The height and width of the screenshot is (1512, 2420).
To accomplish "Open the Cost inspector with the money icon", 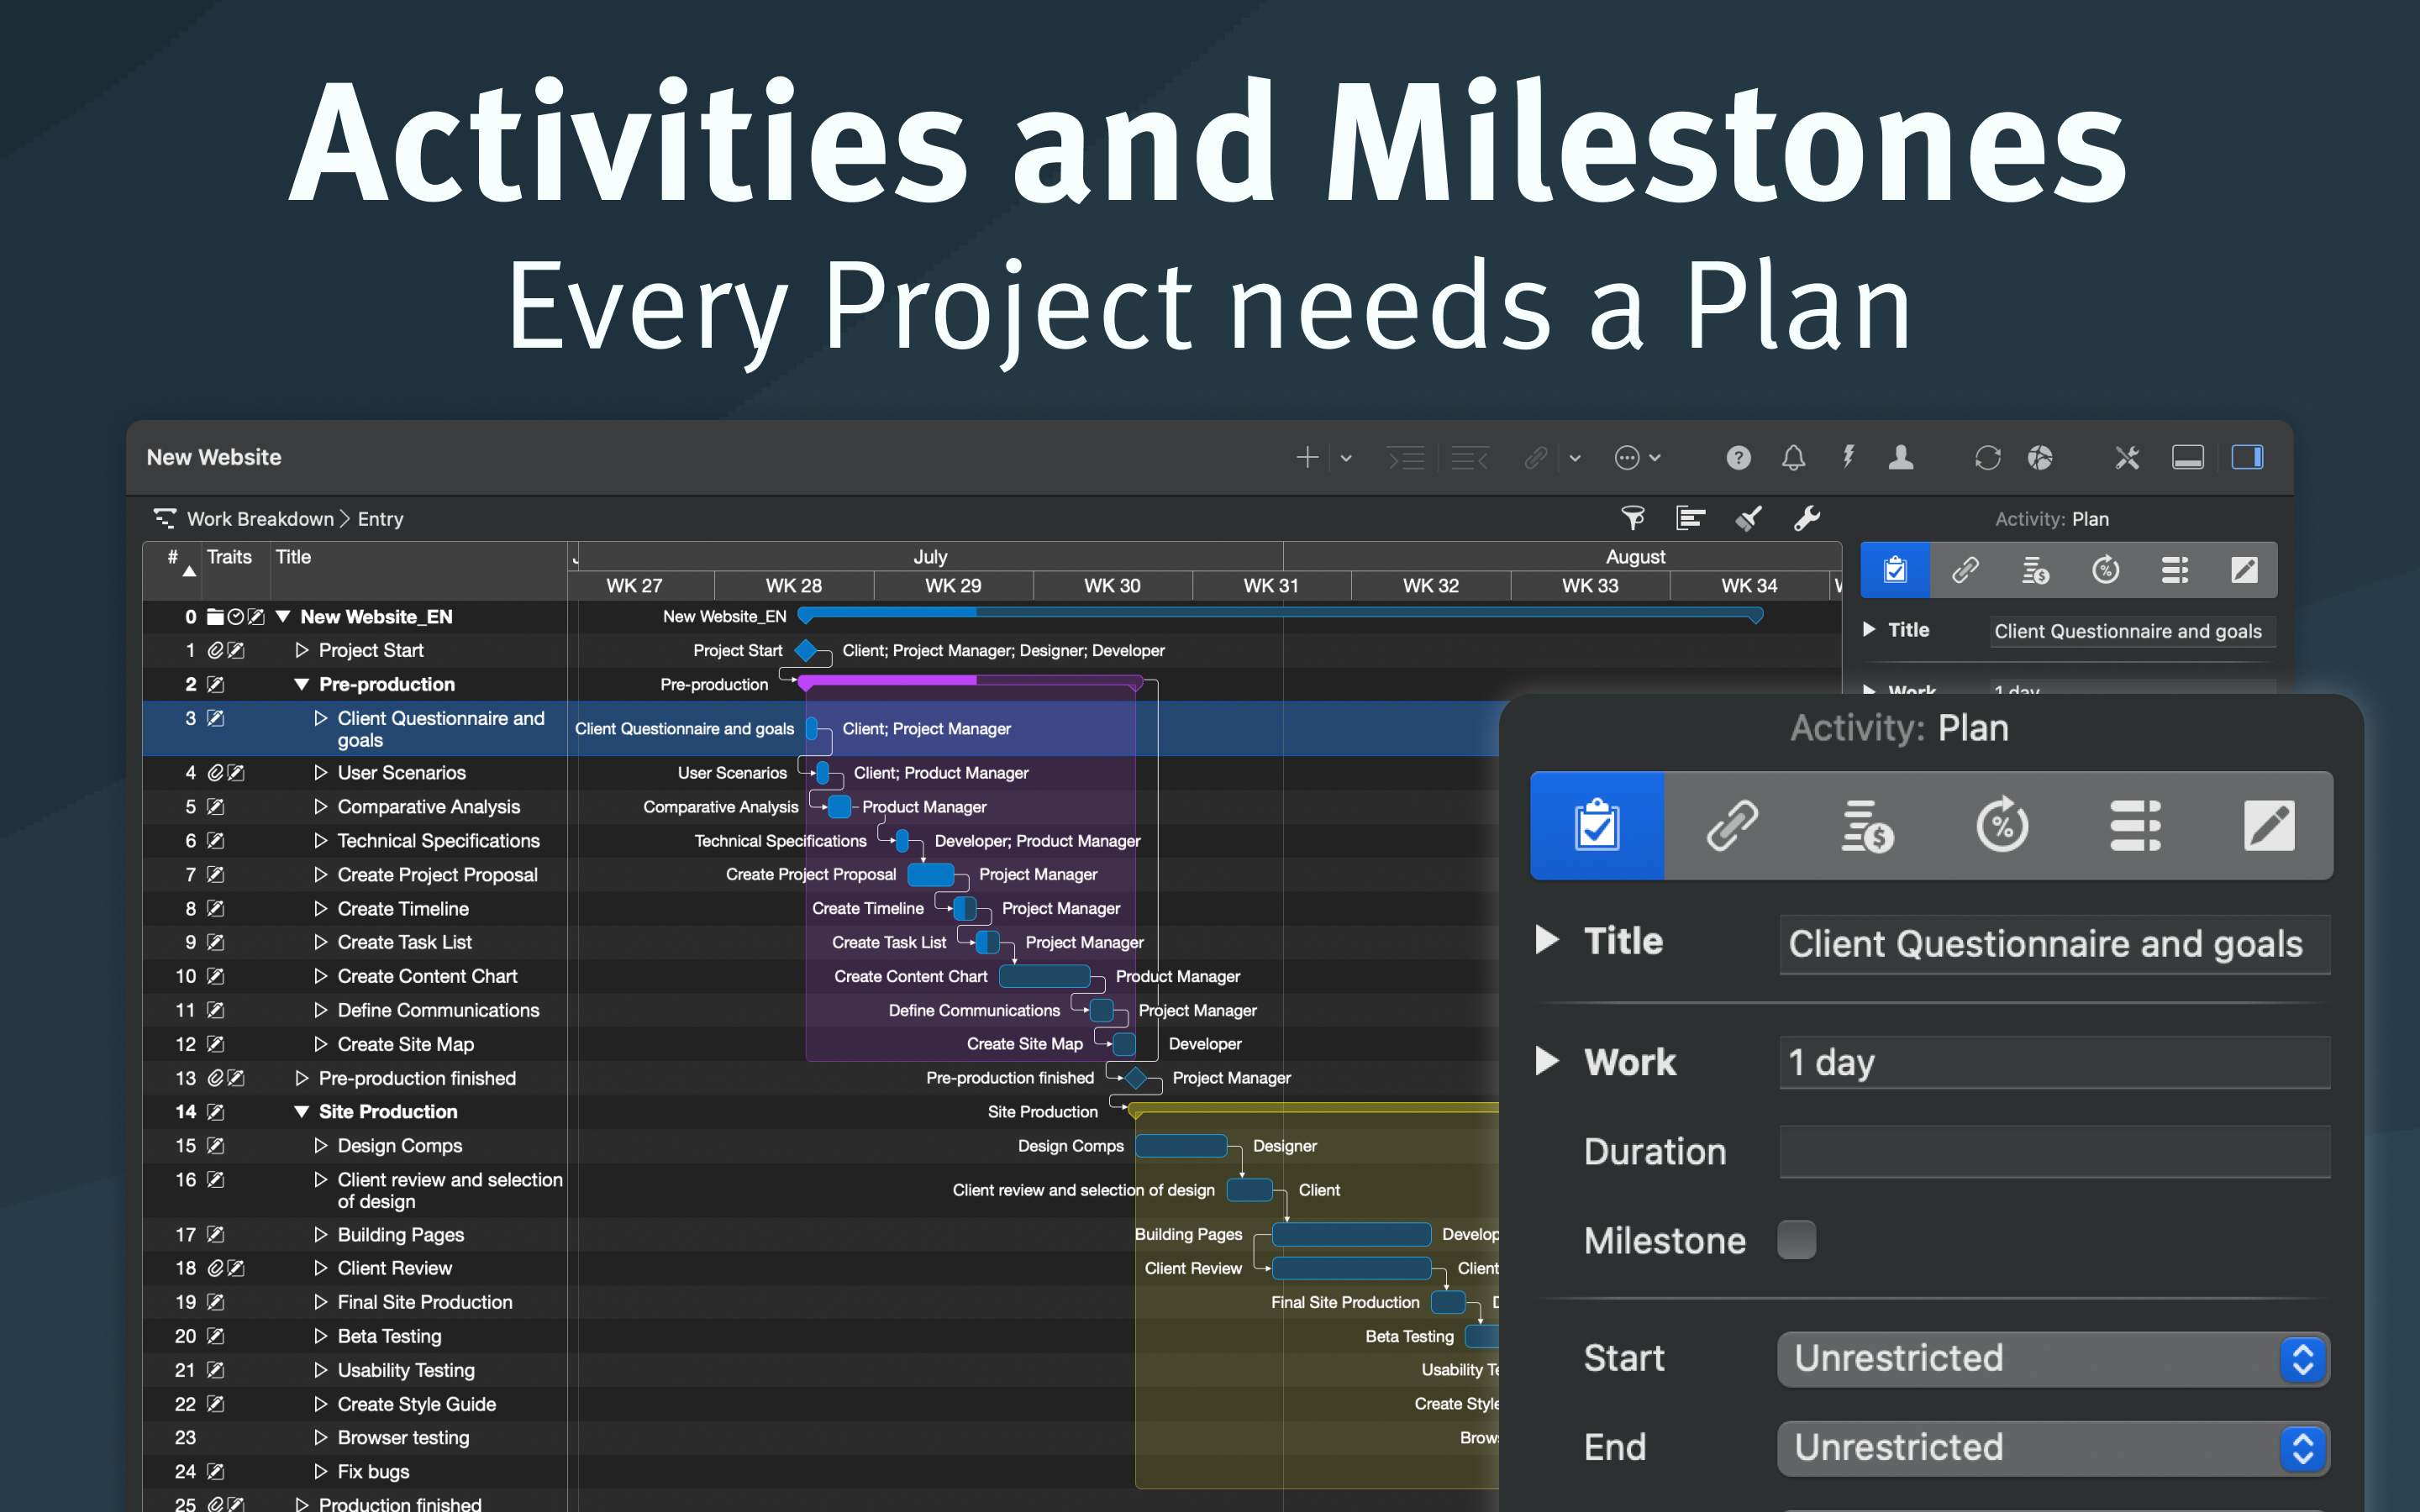I will coord(1866,825).
